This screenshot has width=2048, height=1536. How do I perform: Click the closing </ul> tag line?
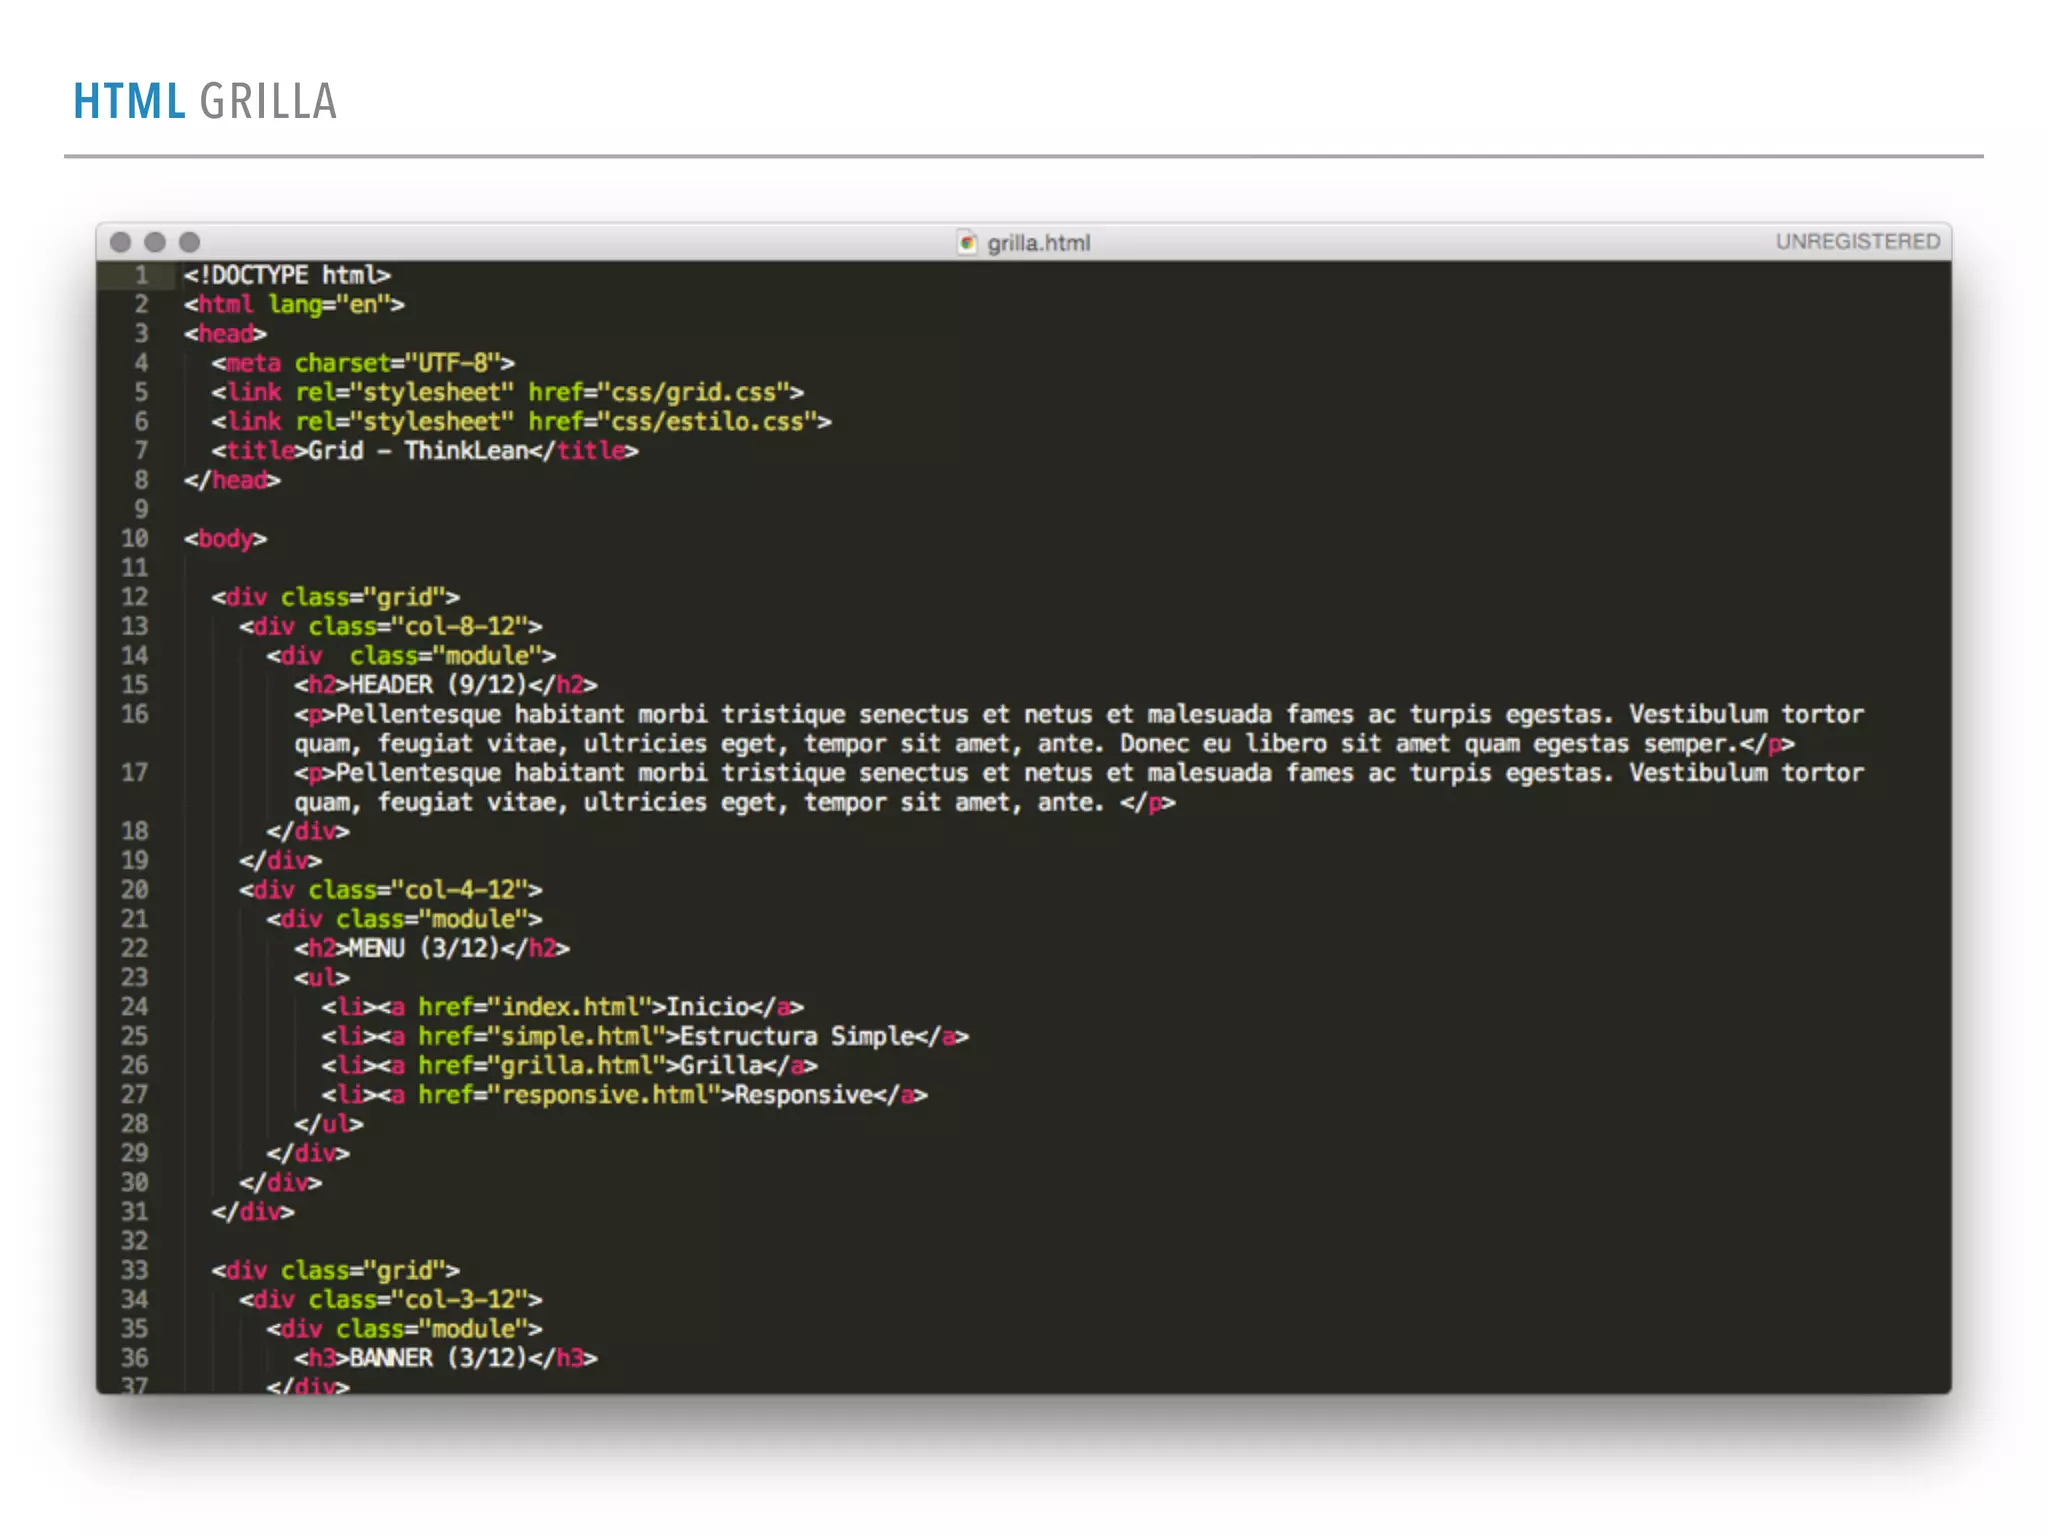pos(328,1124)
